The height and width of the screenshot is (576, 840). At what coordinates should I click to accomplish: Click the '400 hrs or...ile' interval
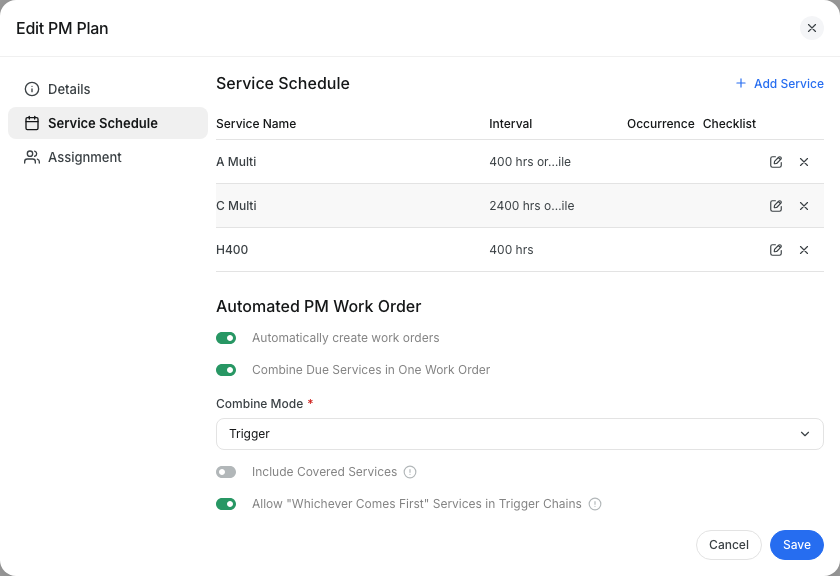(530, 162)
